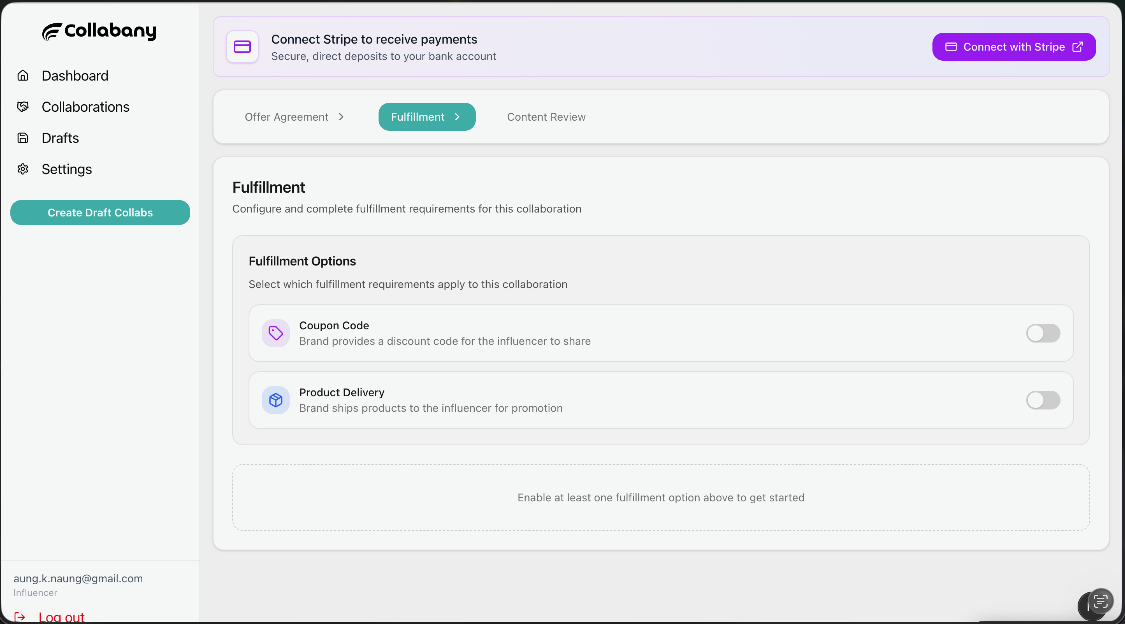1125x624 pixels.
Task: Click the Log out link
Action: click(61, 617)
